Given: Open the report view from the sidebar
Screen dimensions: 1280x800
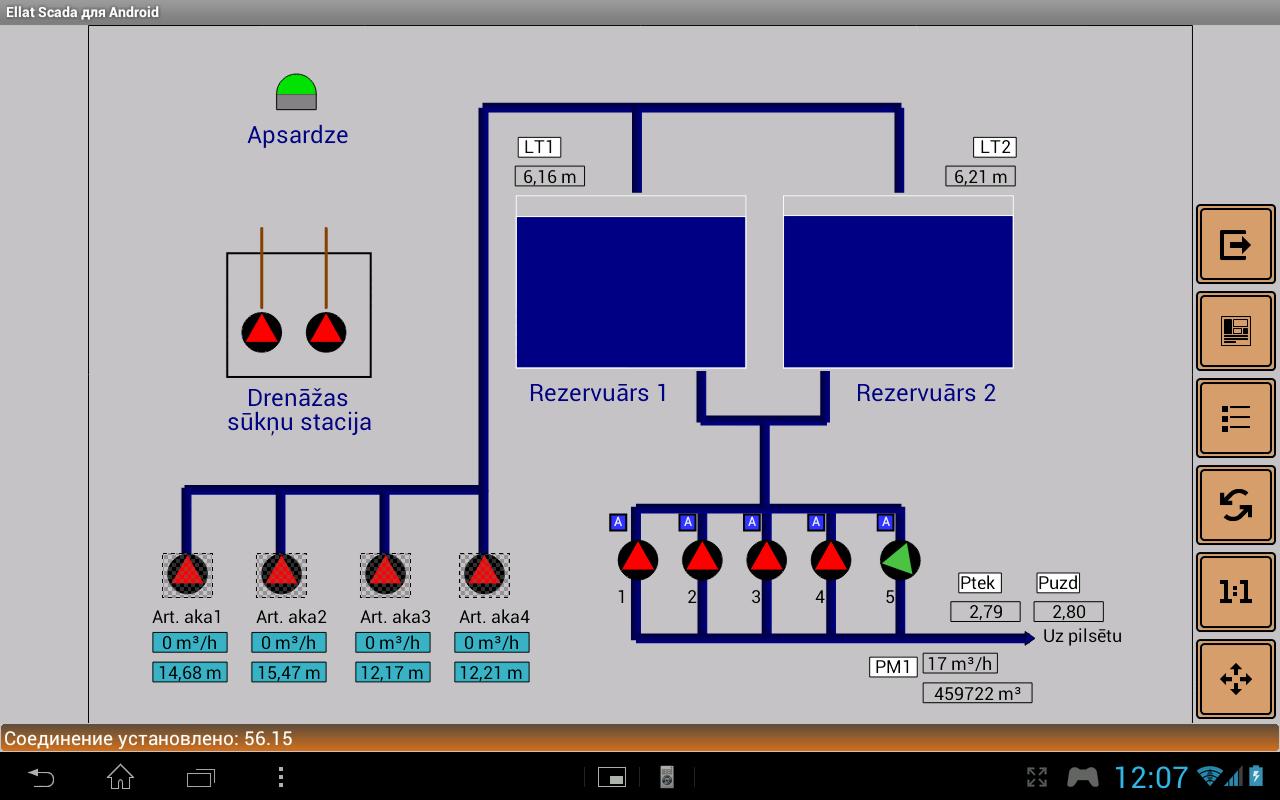Looking at the screenshot, I should point(1235,330).
